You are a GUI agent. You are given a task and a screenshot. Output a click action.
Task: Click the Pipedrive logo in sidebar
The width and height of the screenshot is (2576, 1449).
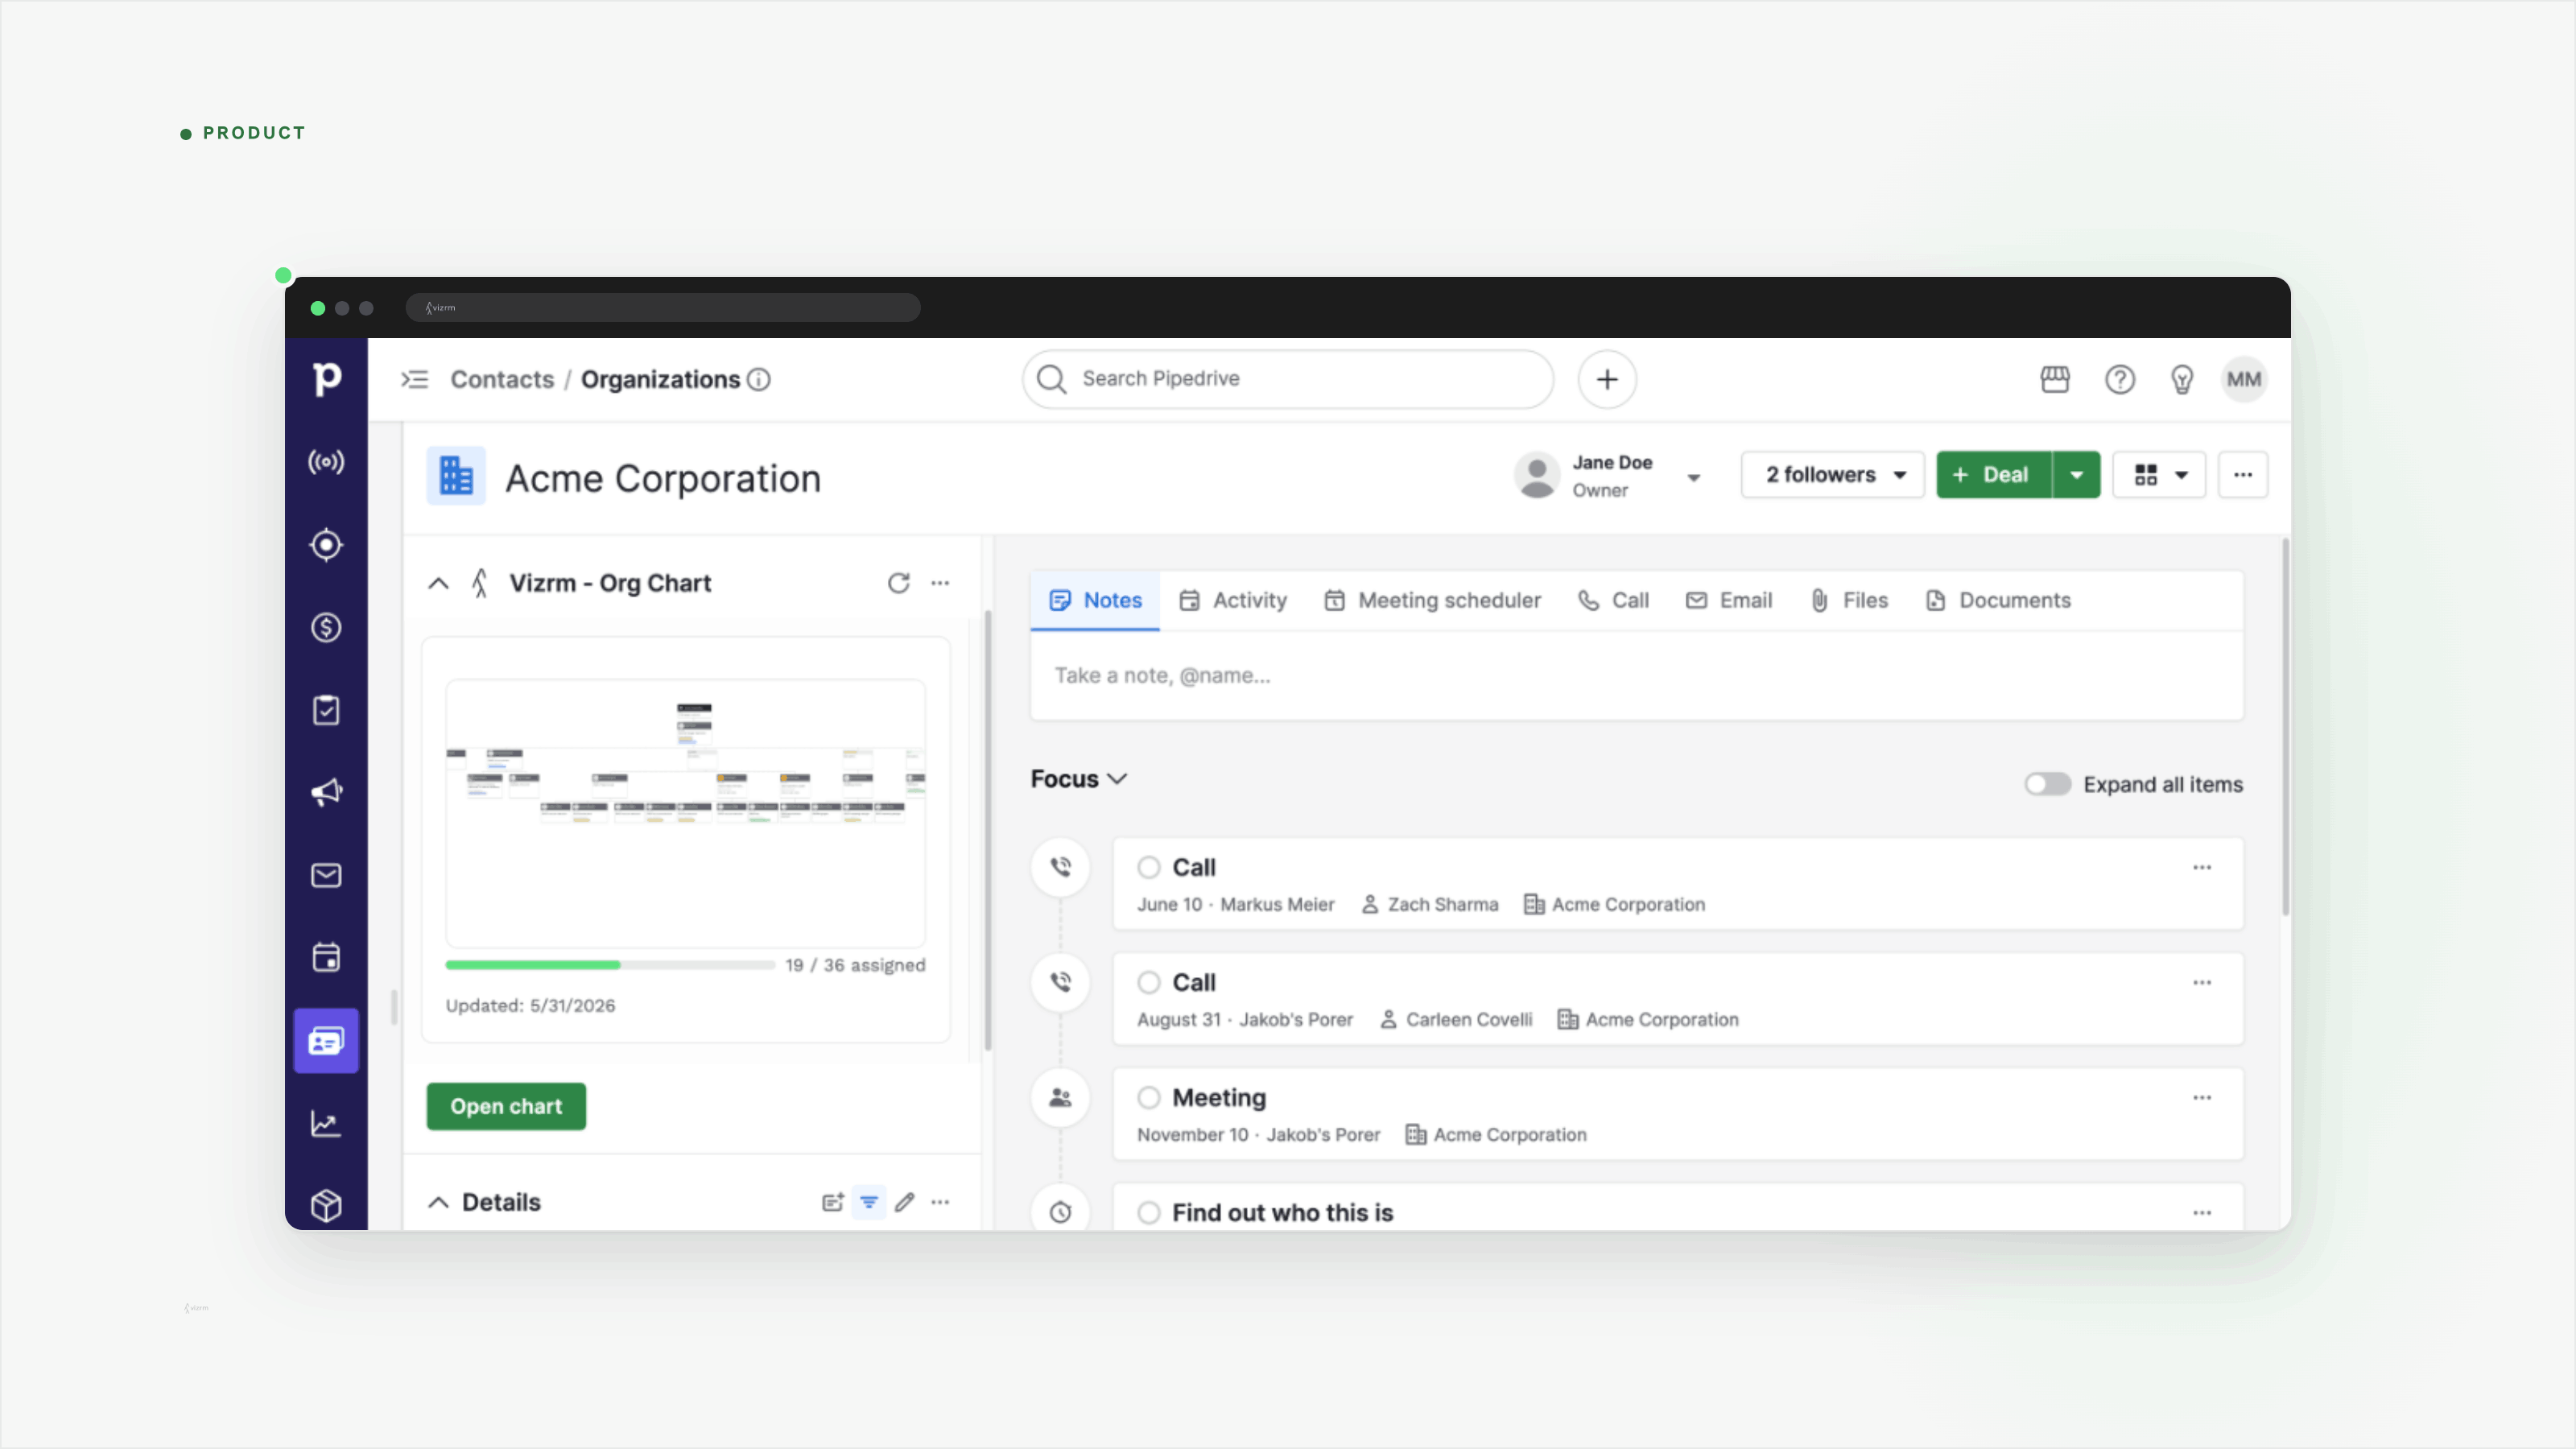[x=326, y=379]
